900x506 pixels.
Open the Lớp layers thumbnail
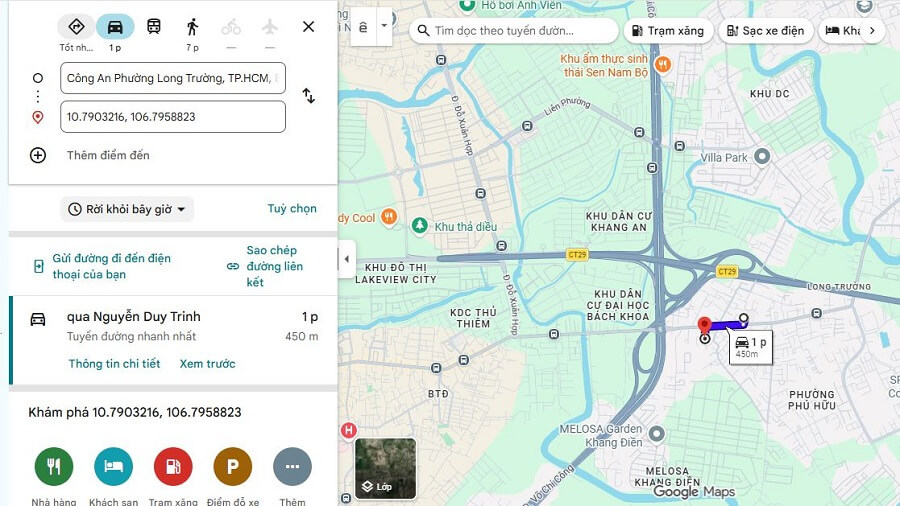[x=385, y=468]
